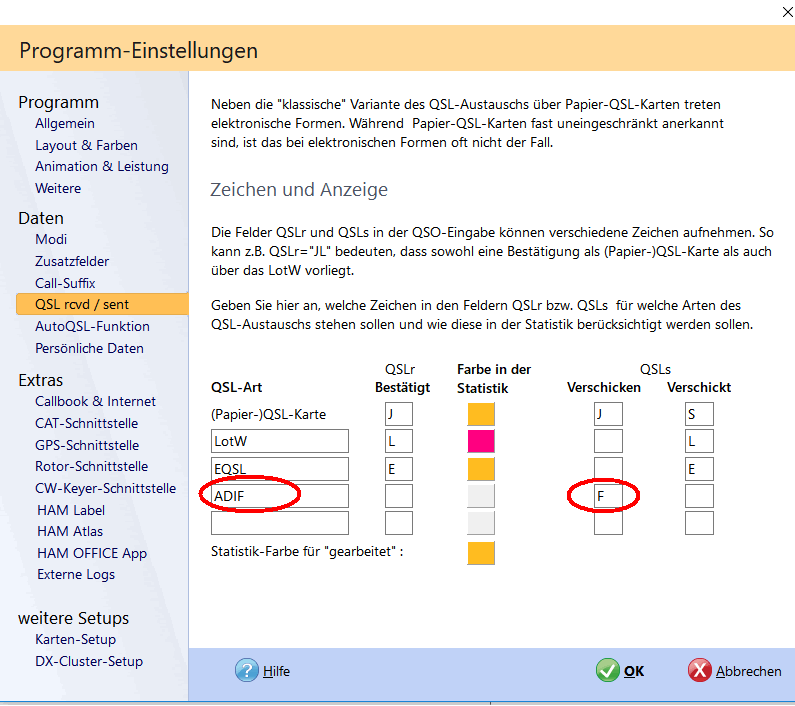The height and width of the screenshot is (706, 795).
Task: Select Zusatzfelder in the sidebar
Action: point(72,261)
